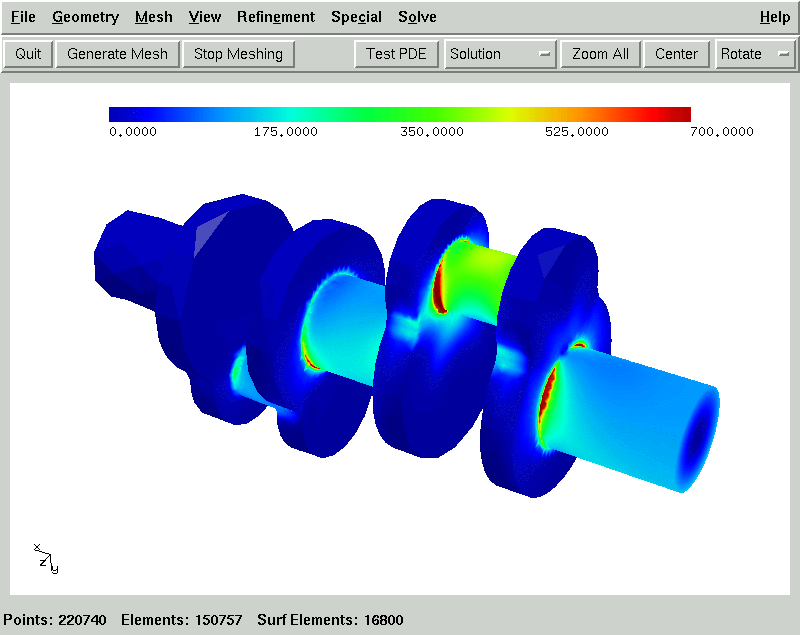Click the Elements: 150757 status text
Screen dimensions: 800x635
coord(182,620)
